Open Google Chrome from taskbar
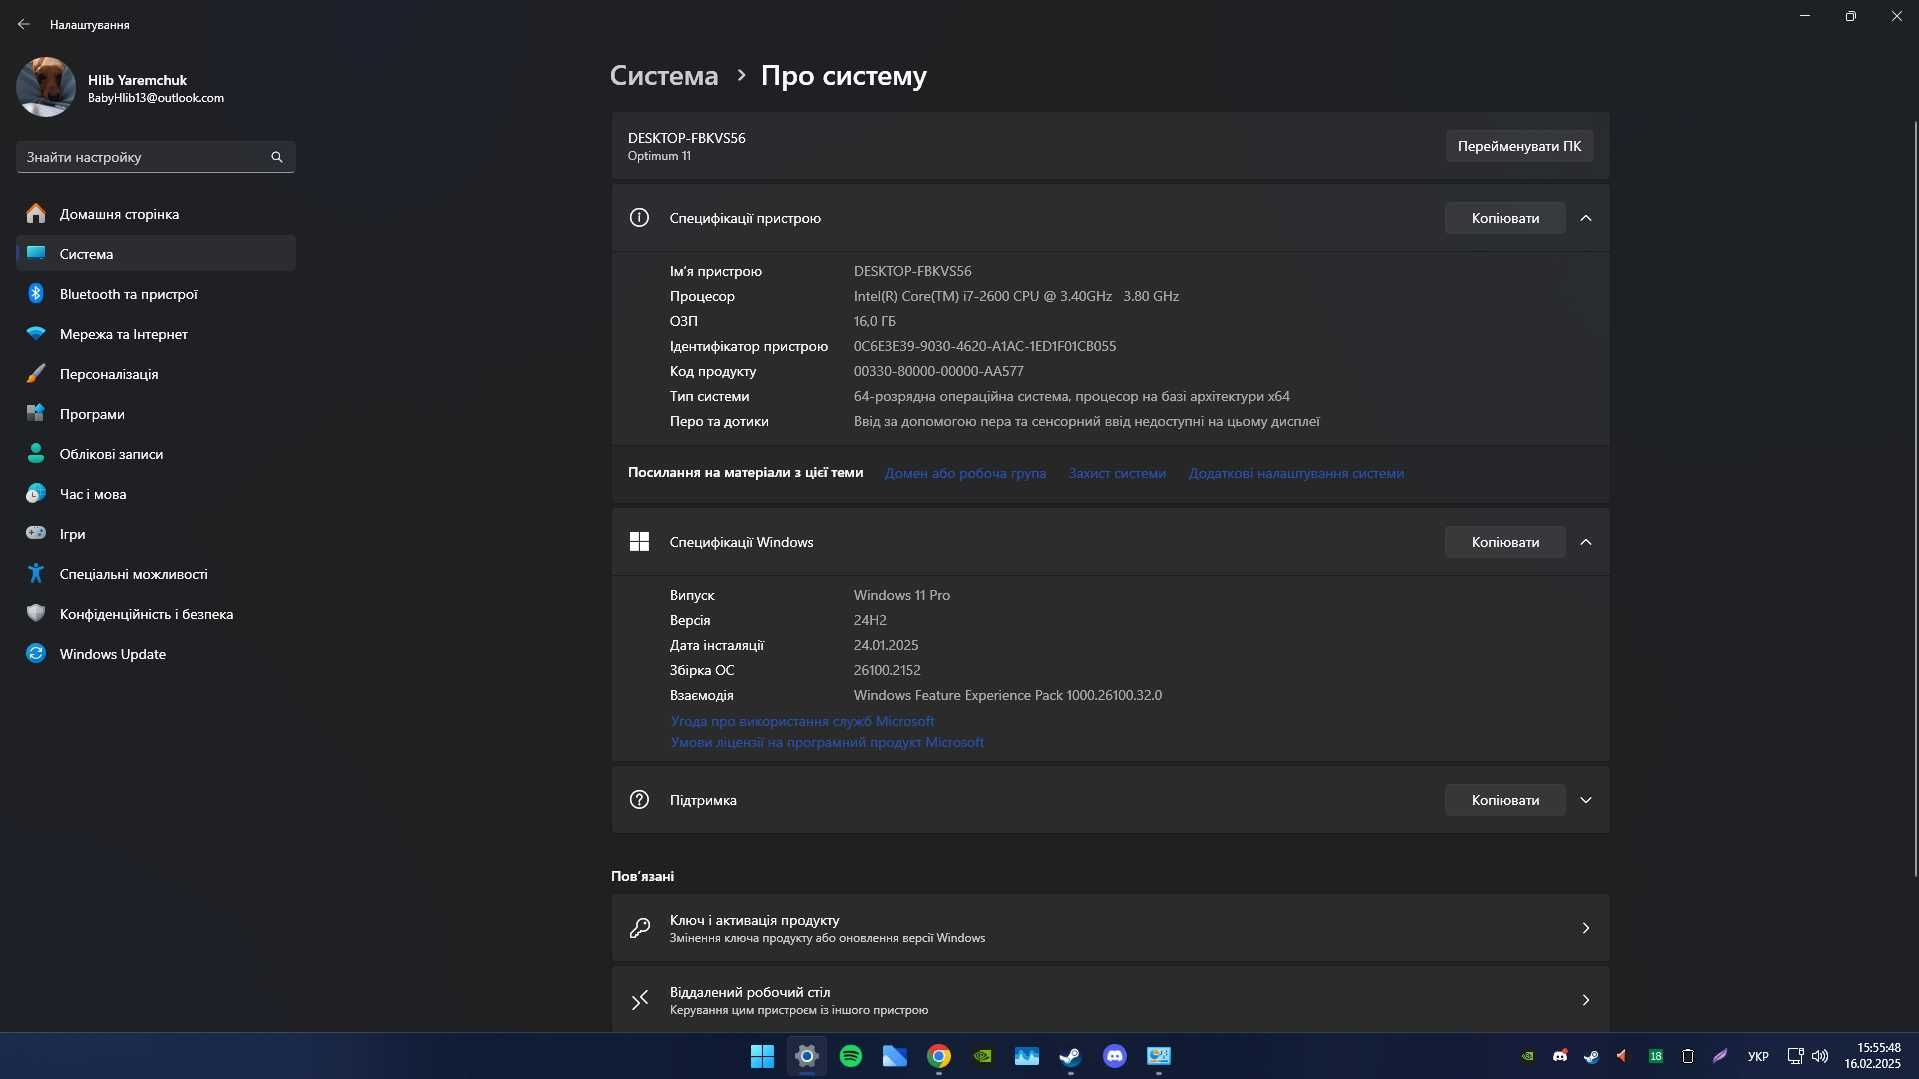Screen dimensions: 1919x1079 click(939, 1056)
